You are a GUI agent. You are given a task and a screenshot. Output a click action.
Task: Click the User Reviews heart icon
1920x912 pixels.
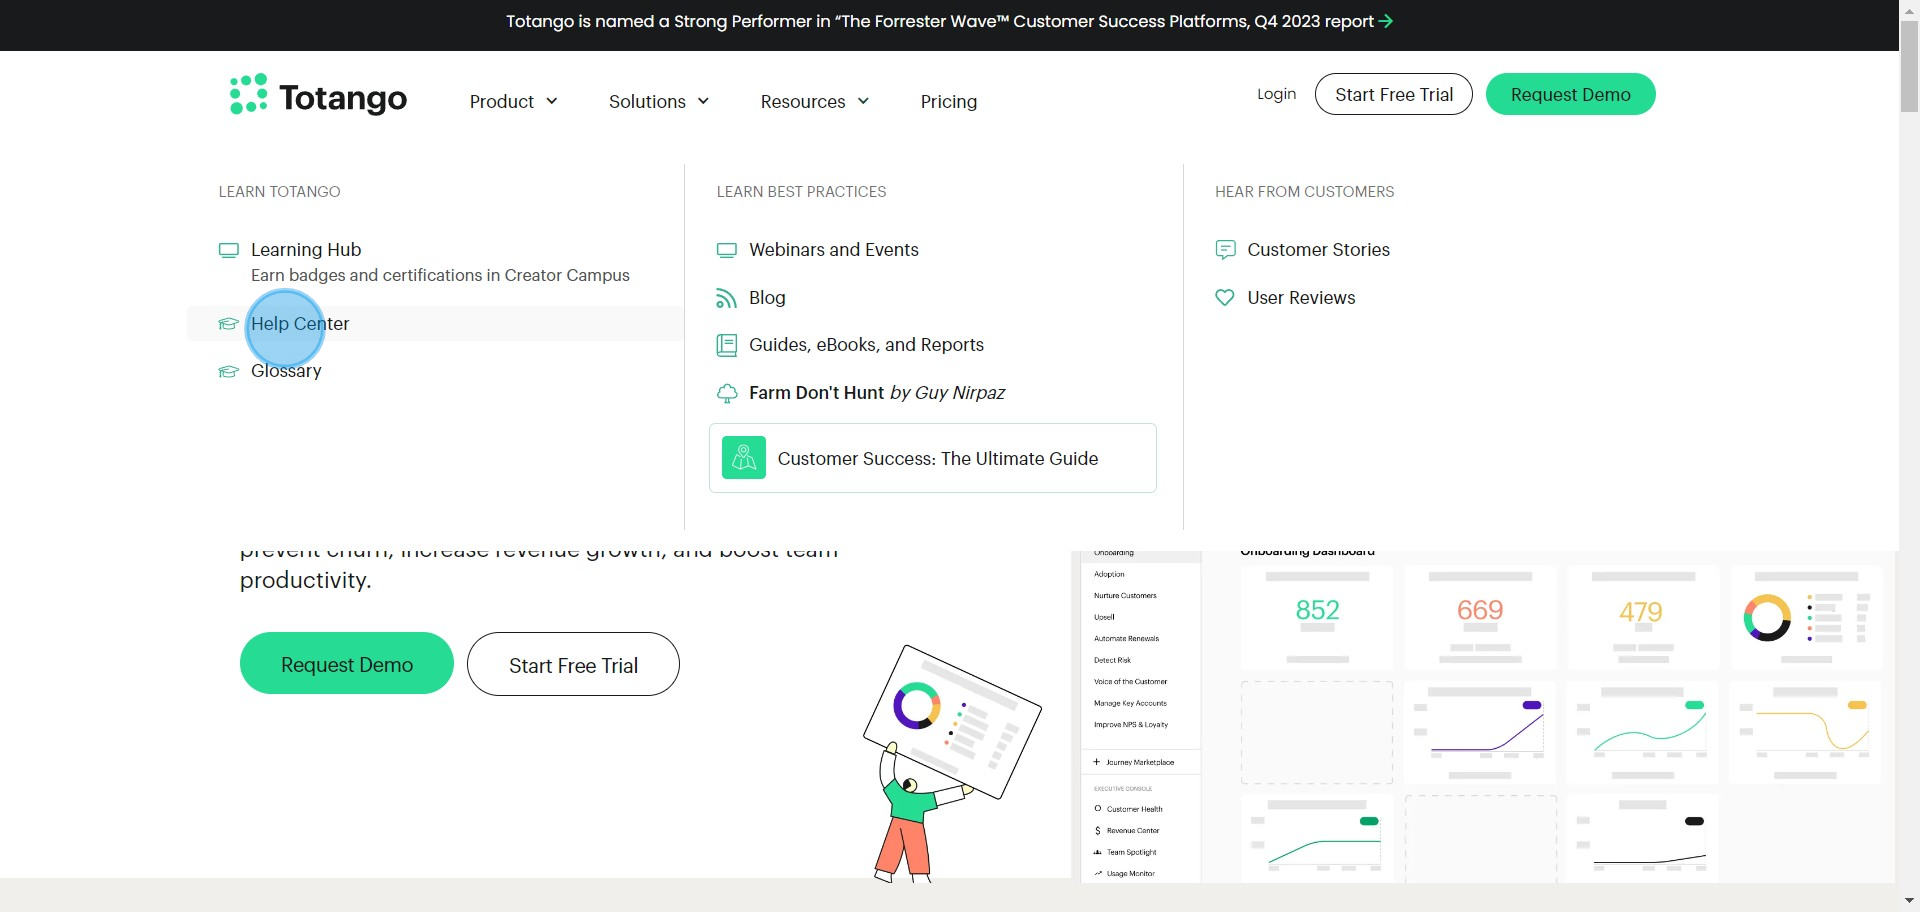coord(1225,298)
